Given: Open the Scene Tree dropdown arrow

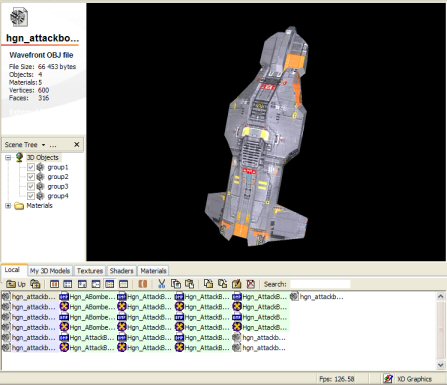Looking at the screenshot, I should point(43,145).
